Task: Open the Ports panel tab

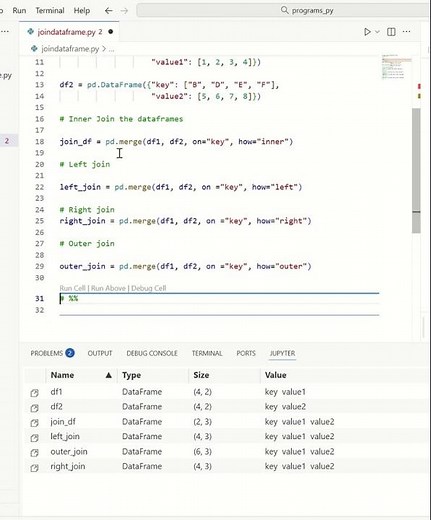Action: tap(246, 353)
